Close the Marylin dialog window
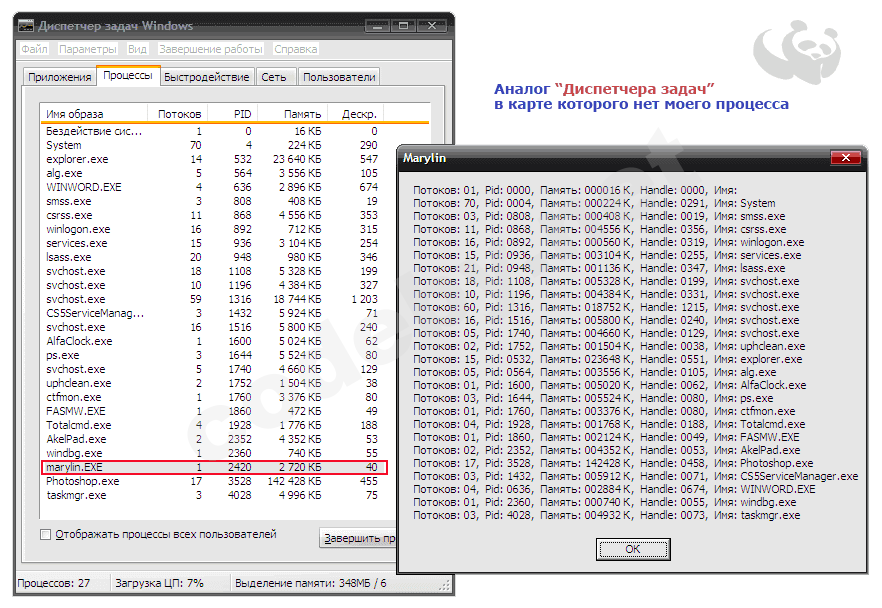882x608 pixels. (x=847, y=157)
